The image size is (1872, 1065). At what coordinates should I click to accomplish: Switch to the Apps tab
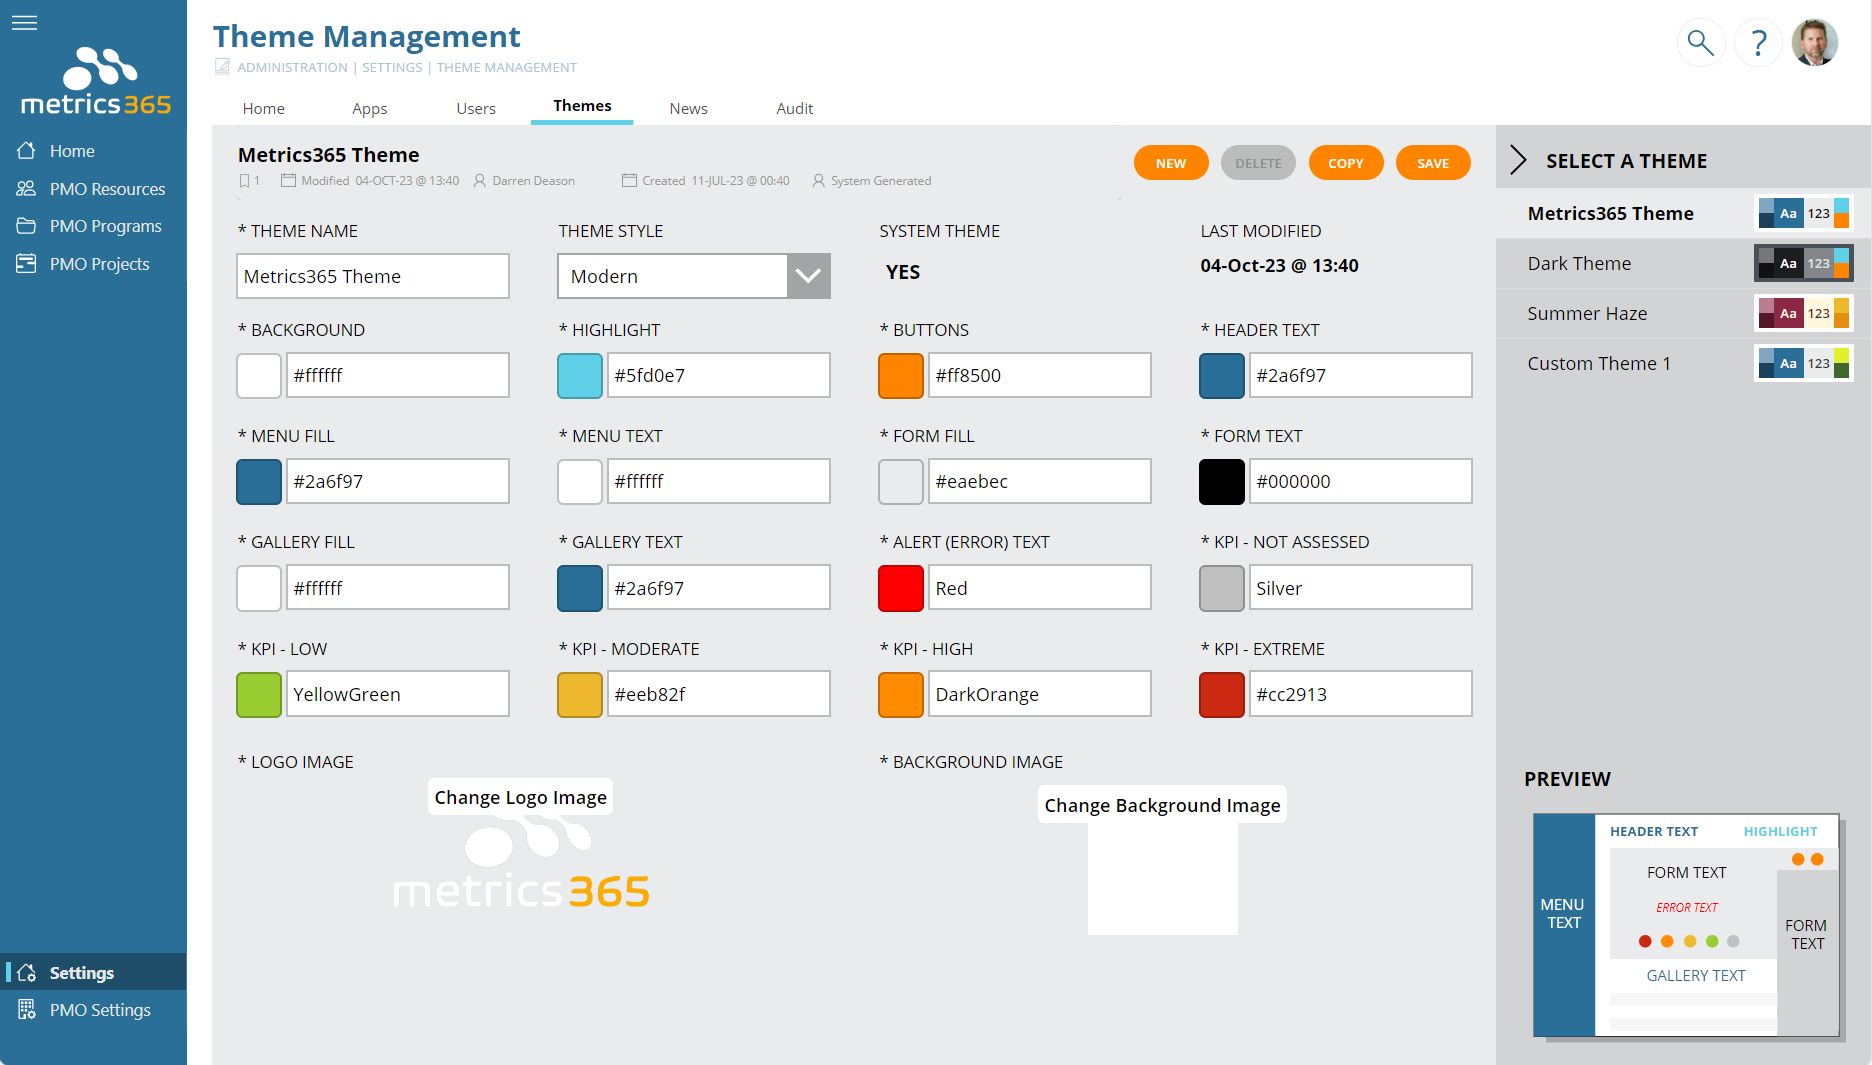pyautogui.click(x=369, y=108)
